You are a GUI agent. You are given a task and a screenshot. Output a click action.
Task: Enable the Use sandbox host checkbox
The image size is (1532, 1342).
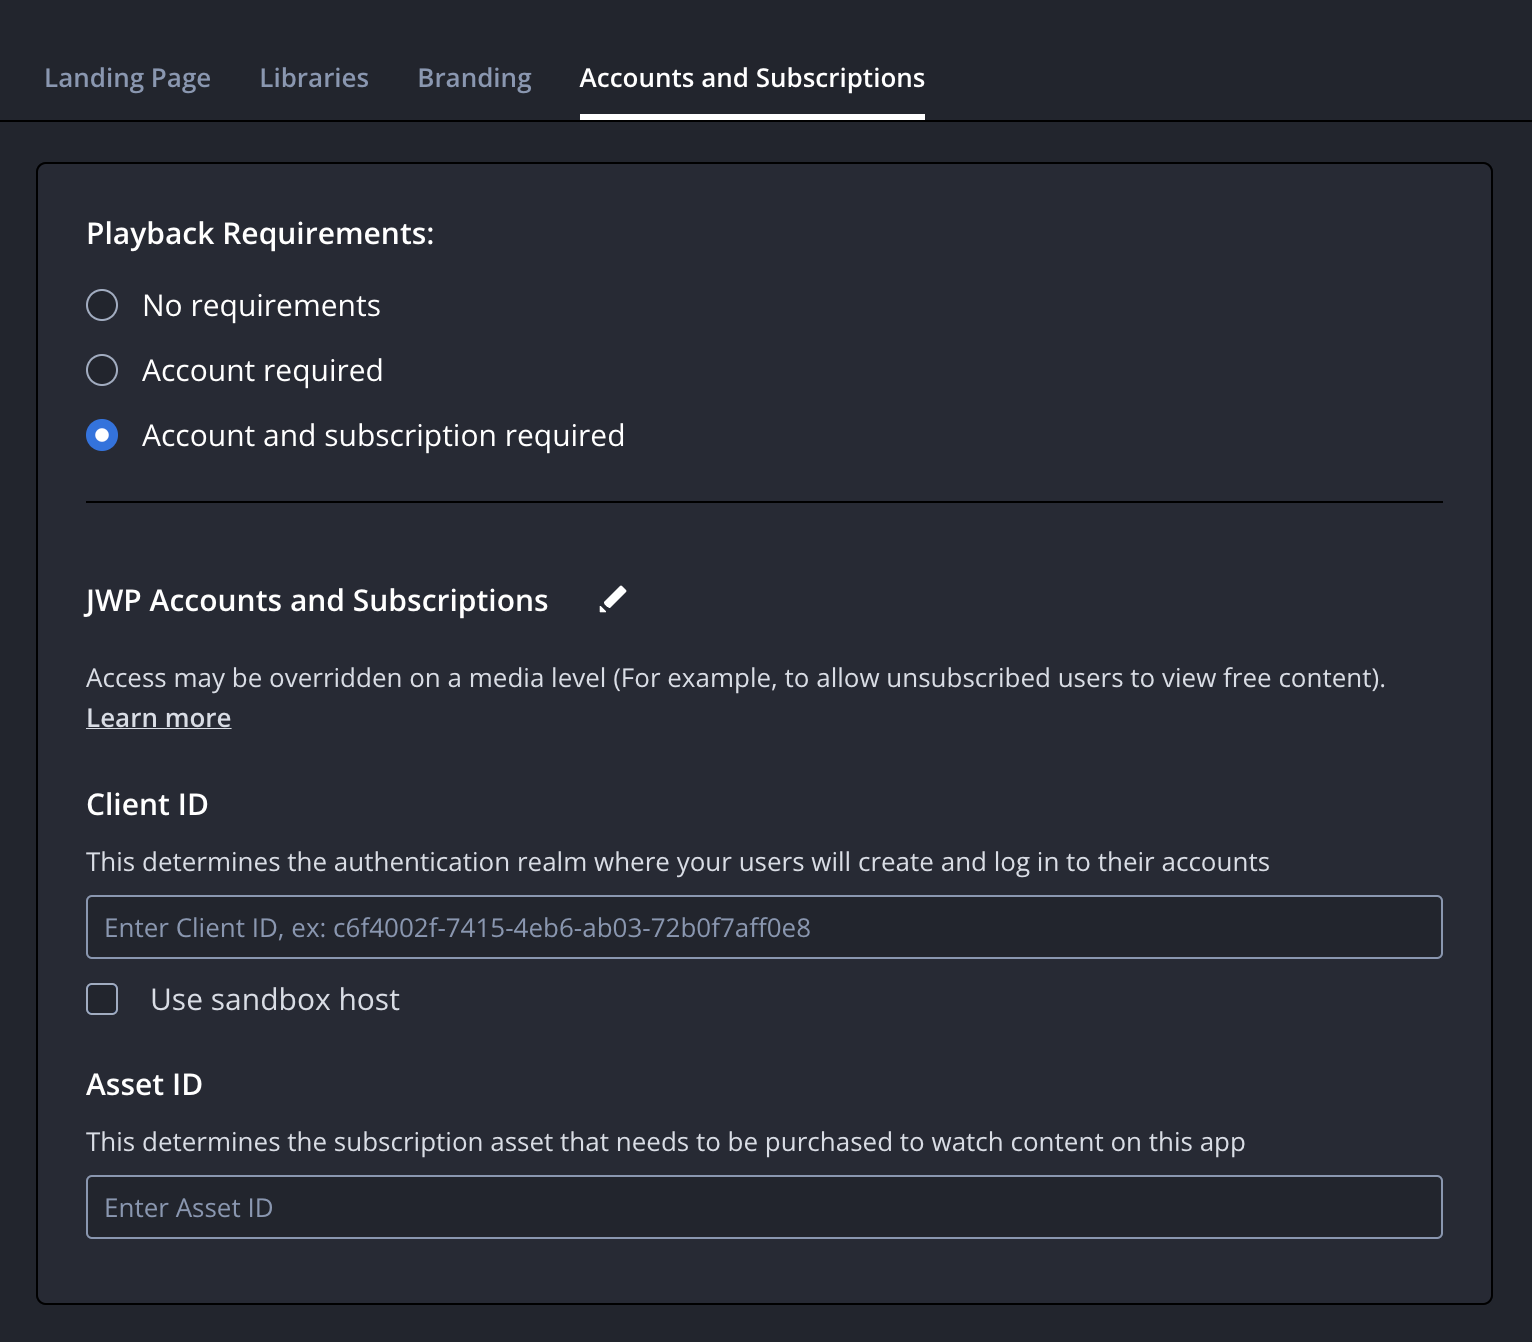pyautogui.click(x=102, y=999)
